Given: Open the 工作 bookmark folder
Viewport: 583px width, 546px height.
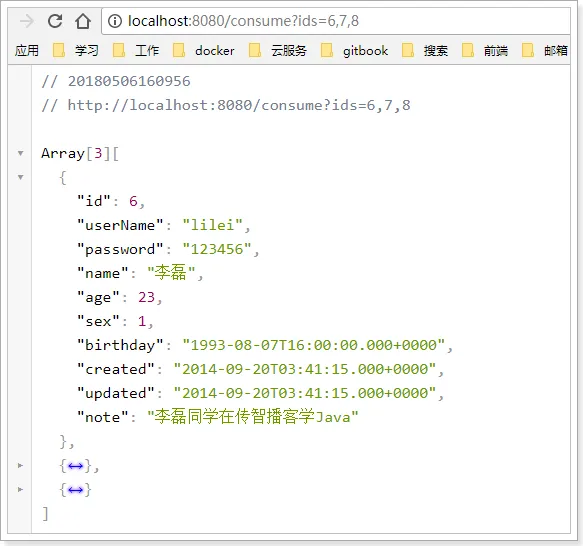Looking at the screenshot, I should [x=136, y=50].
